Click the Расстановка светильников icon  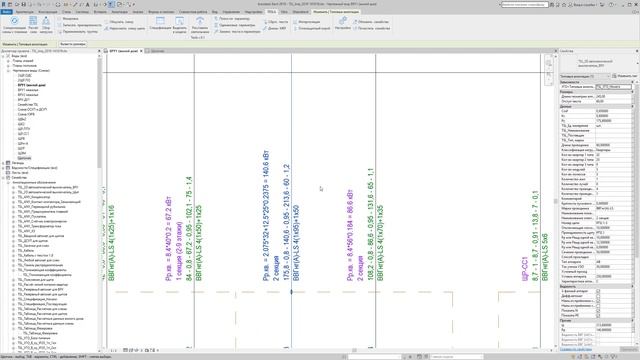coord(200,21)
